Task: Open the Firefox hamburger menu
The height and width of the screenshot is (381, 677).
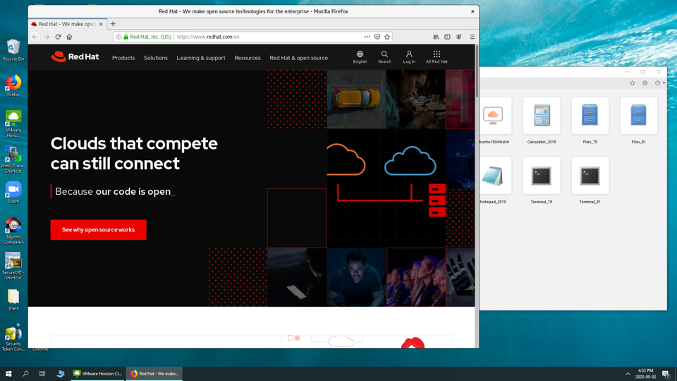Action: pos(472,37)
